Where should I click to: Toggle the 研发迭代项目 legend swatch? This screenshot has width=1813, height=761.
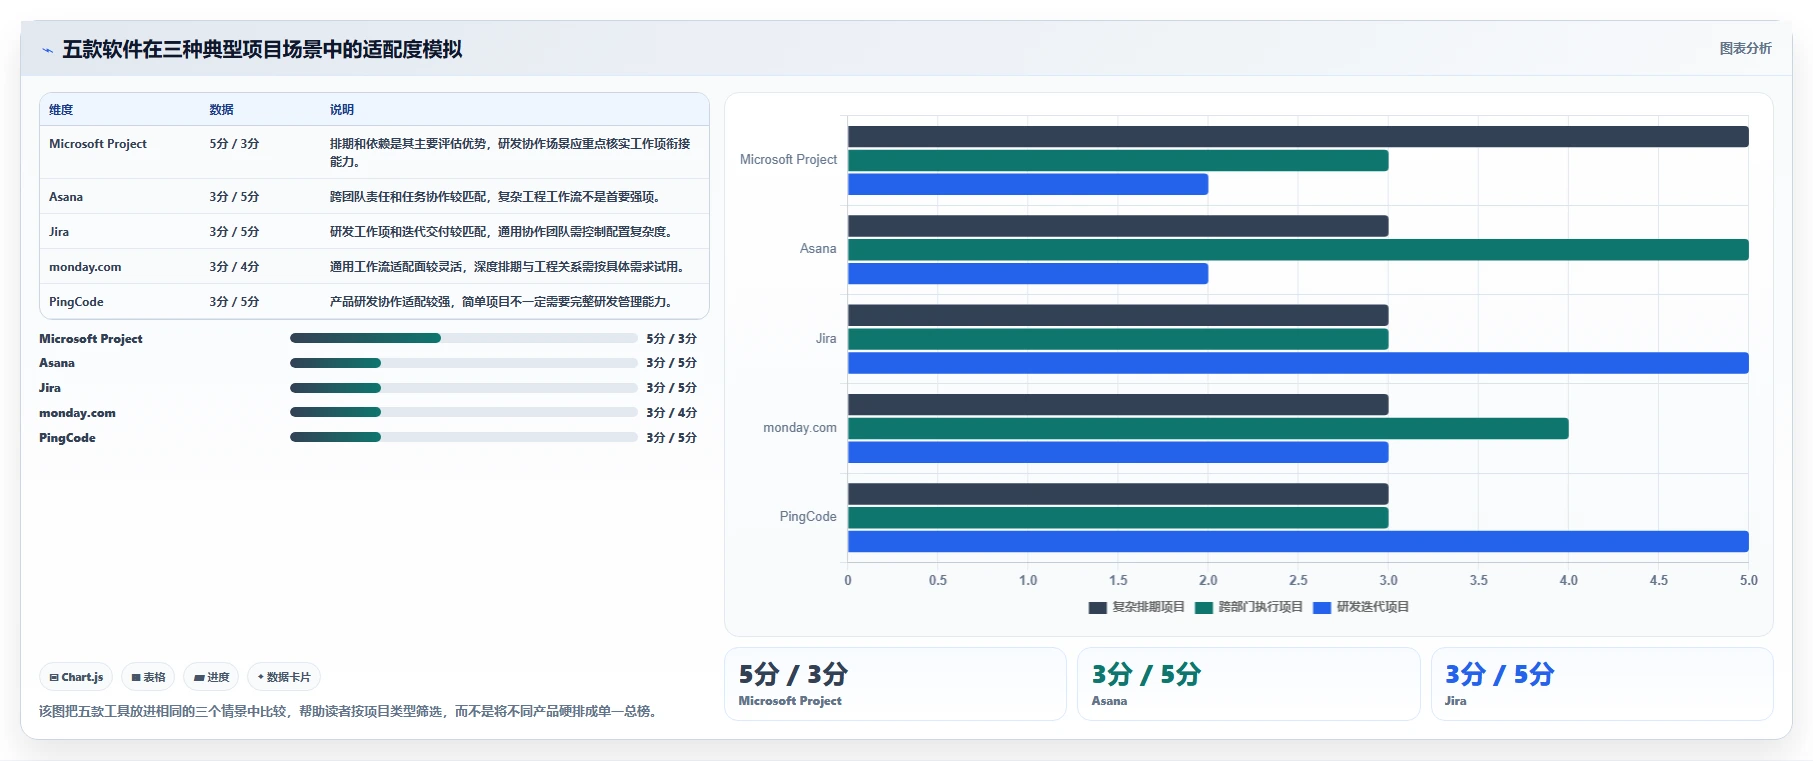click(x=1321, y=607)
